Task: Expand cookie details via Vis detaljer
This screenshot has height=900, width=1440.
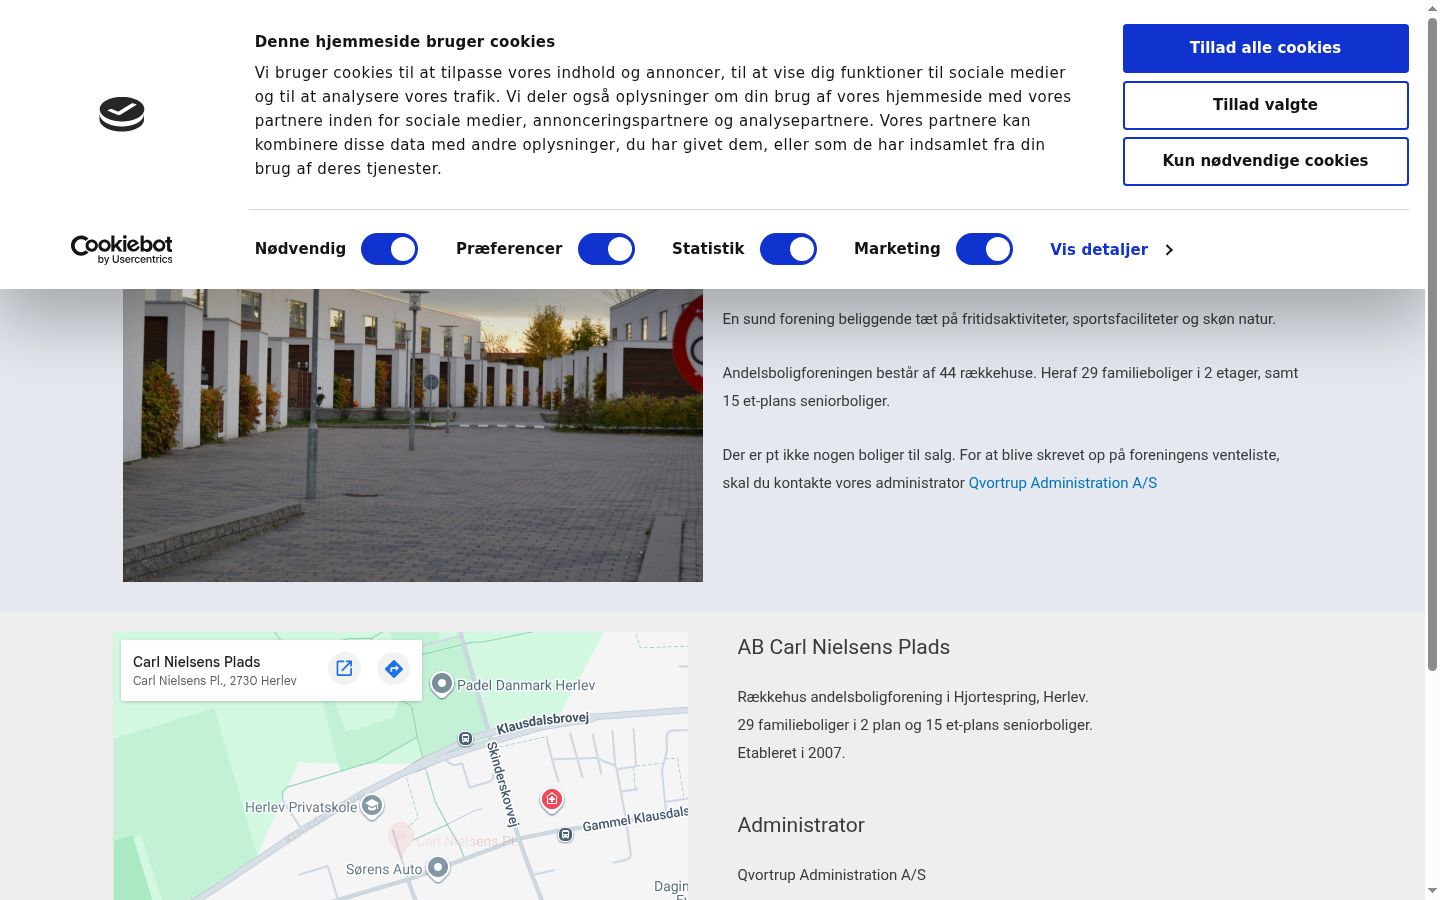Action: (1111, 249)
